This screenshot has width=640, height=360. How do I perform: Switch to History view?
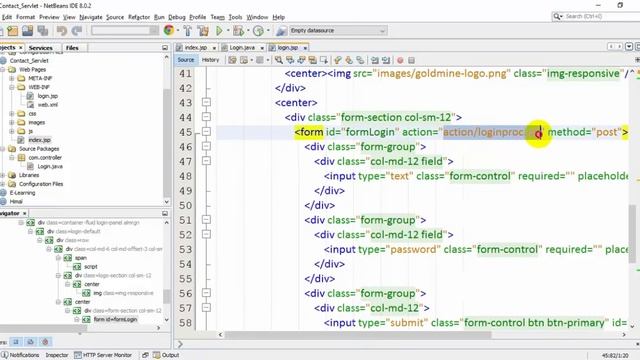tap(211, 60)
